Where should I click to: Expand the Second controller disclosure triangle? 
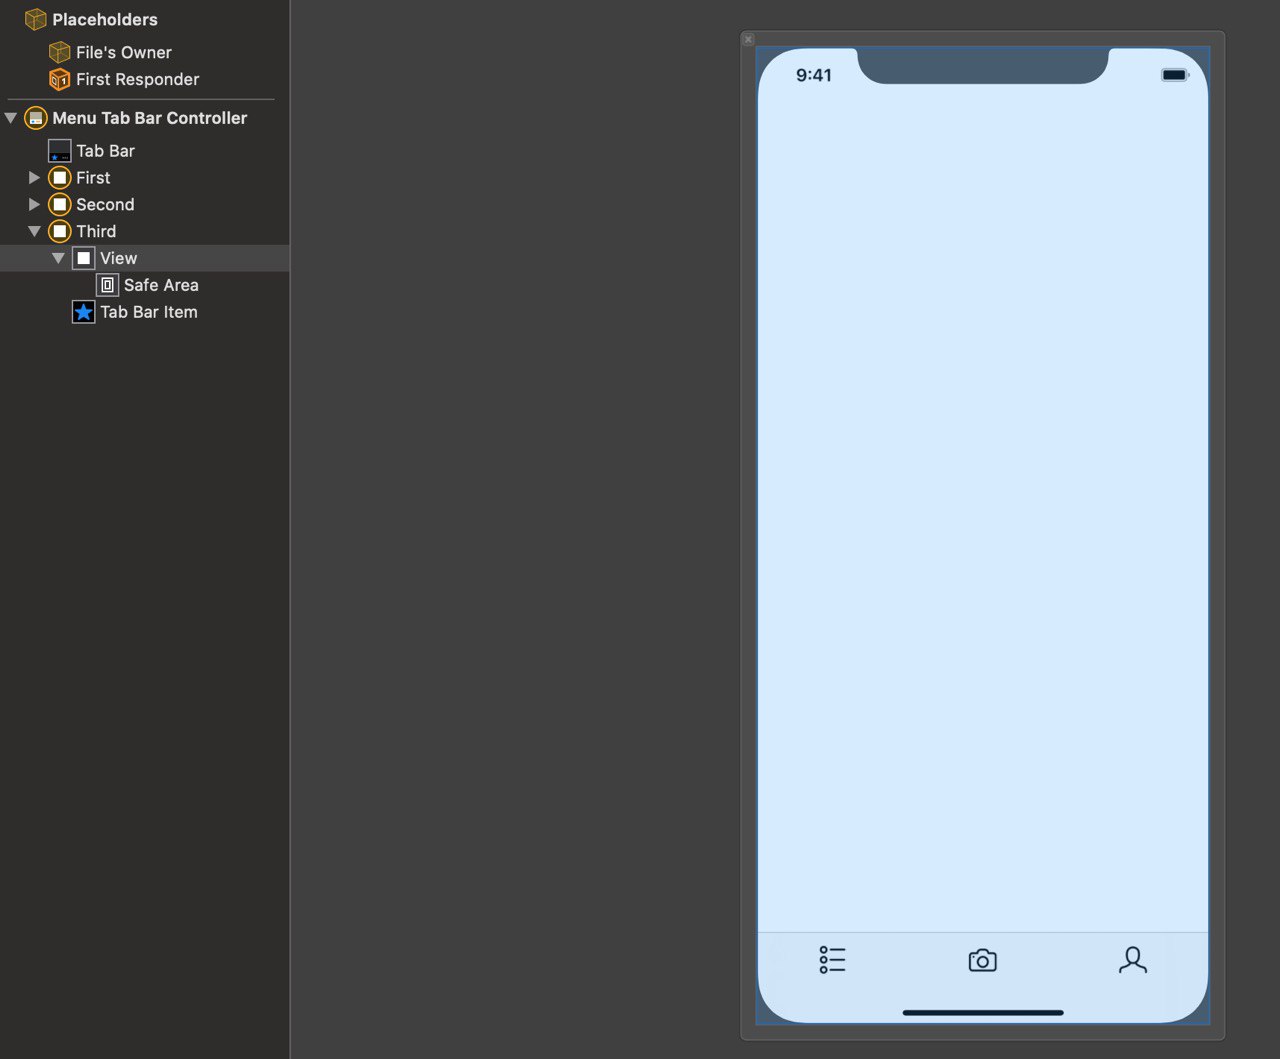click(34, 205)
